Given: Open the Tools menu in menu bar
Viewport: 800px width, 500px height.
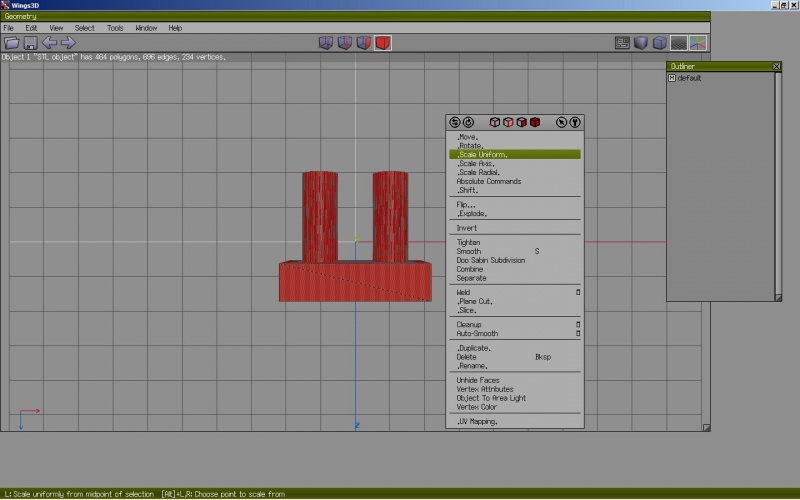Looking at the screenshot, I should [115, 28].
